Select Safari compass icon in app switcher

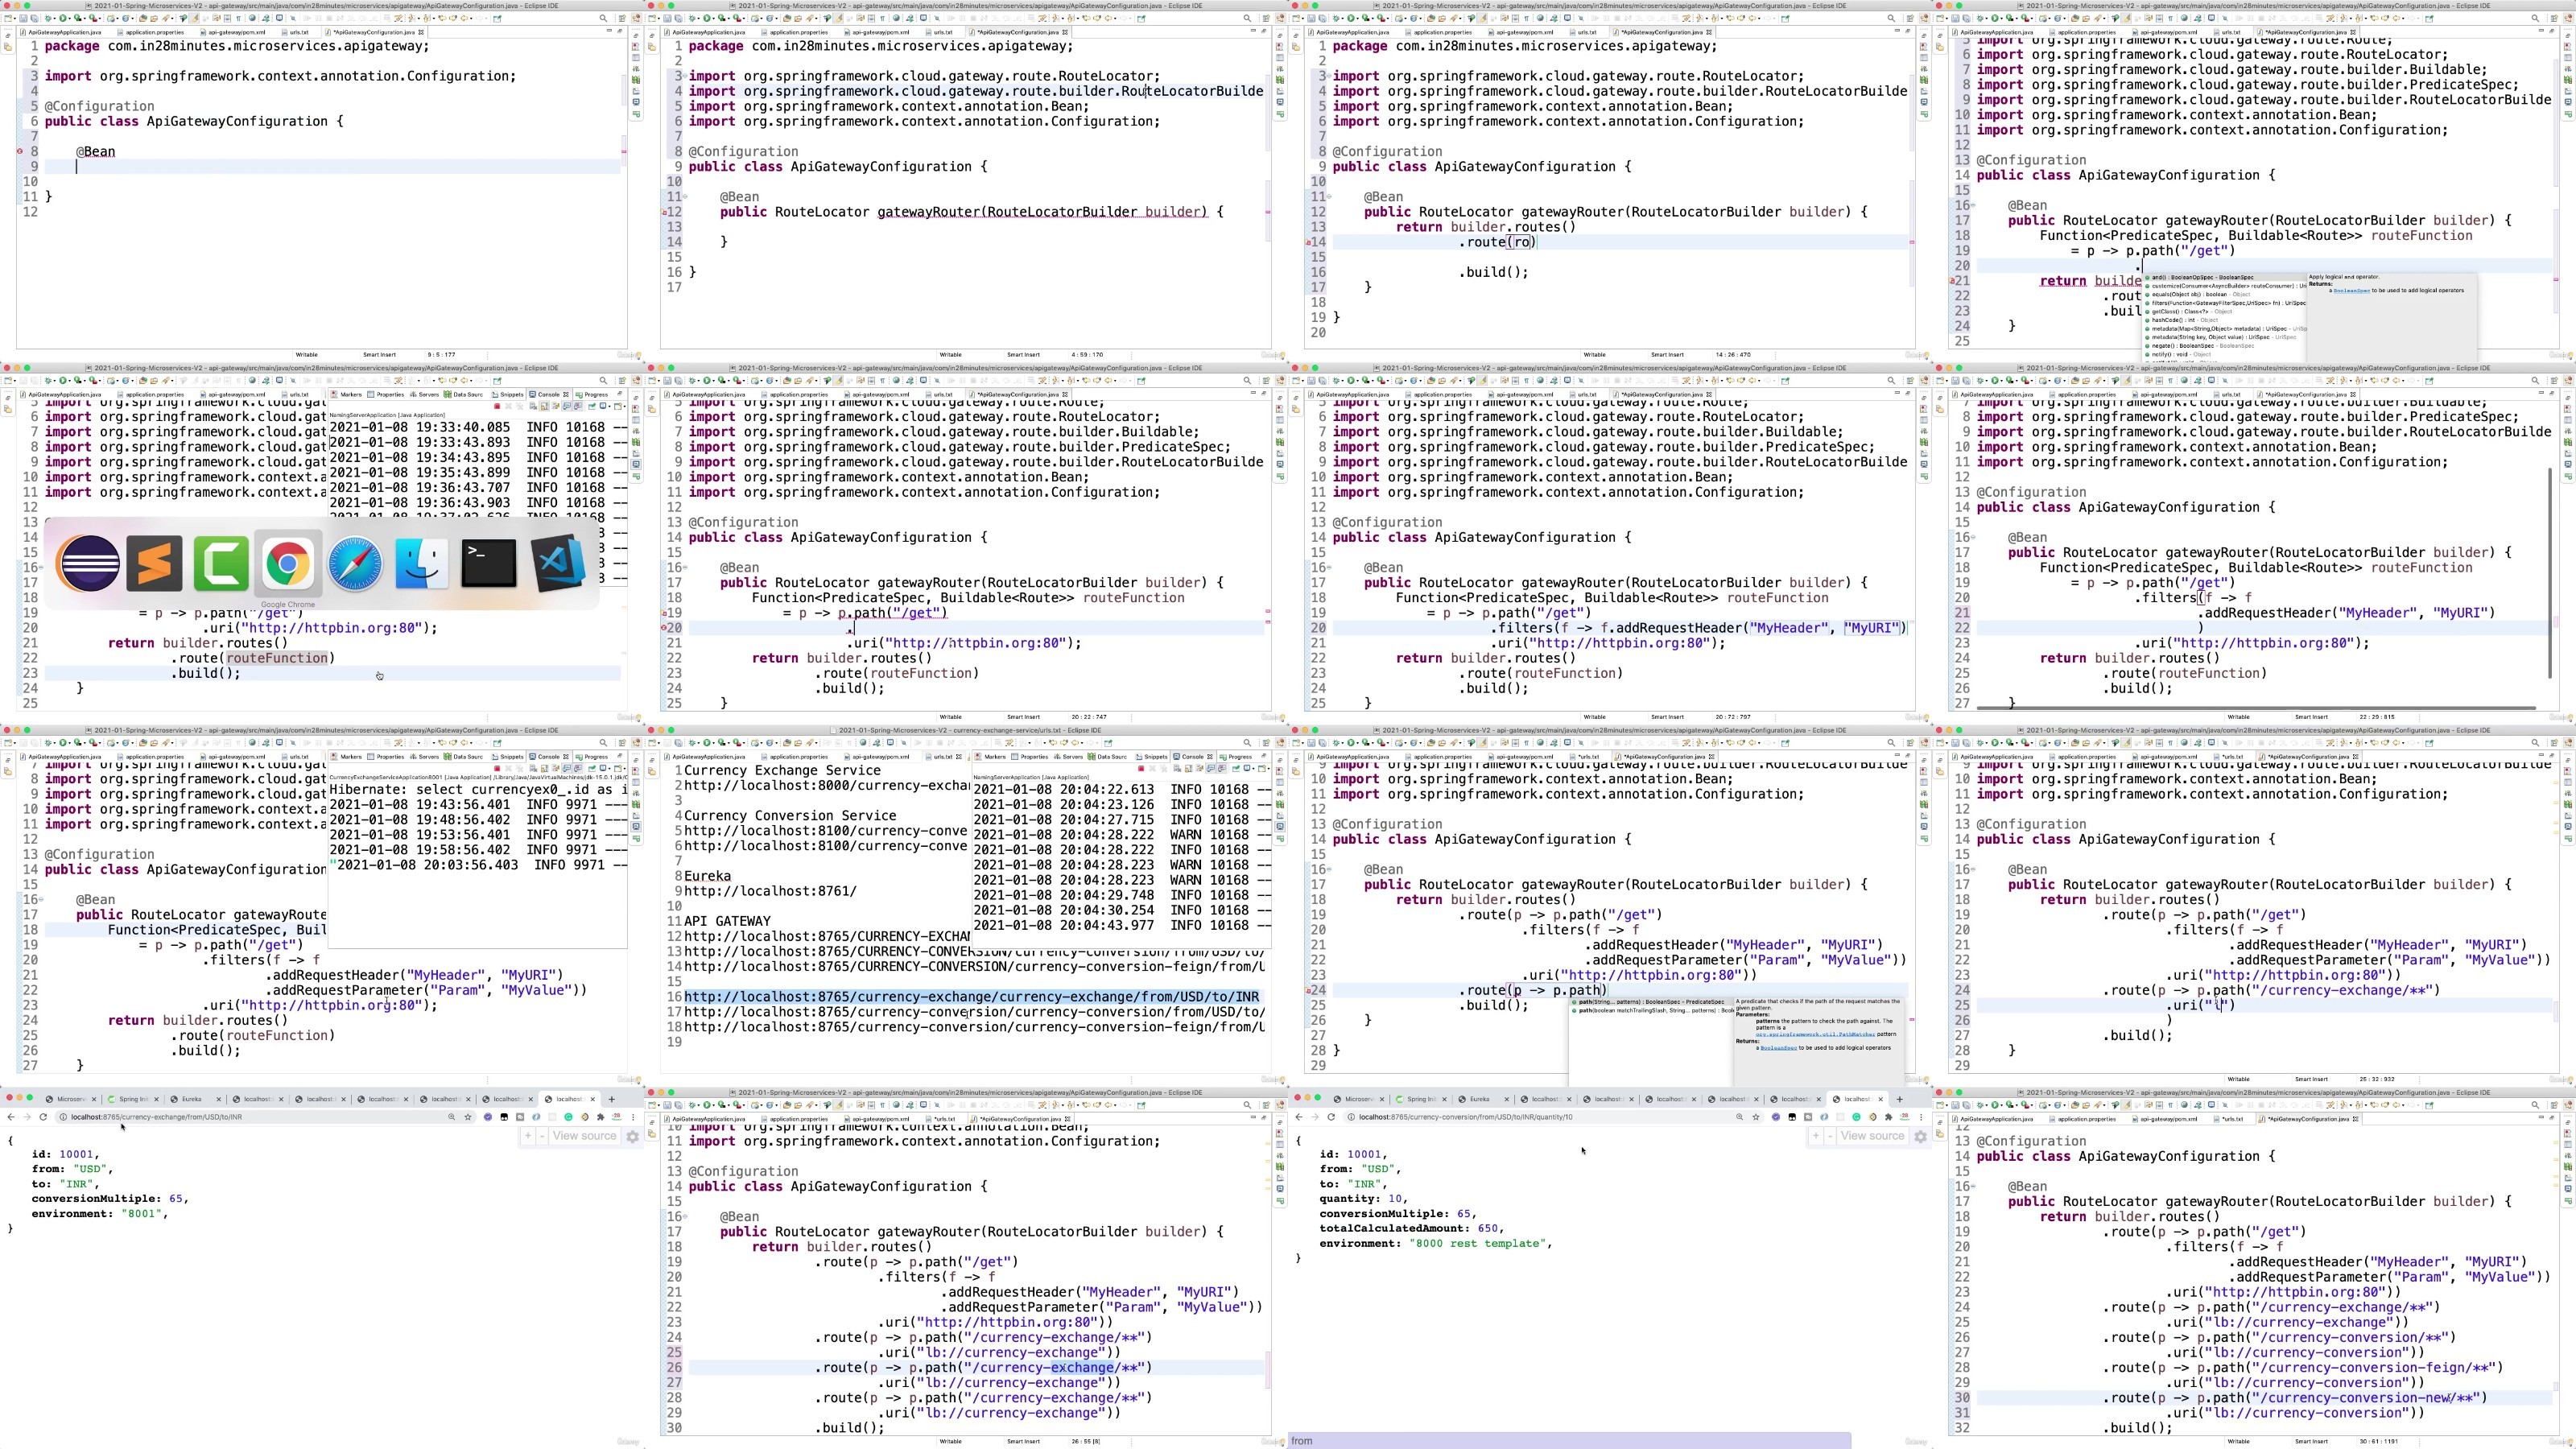(x=355, y=563)
